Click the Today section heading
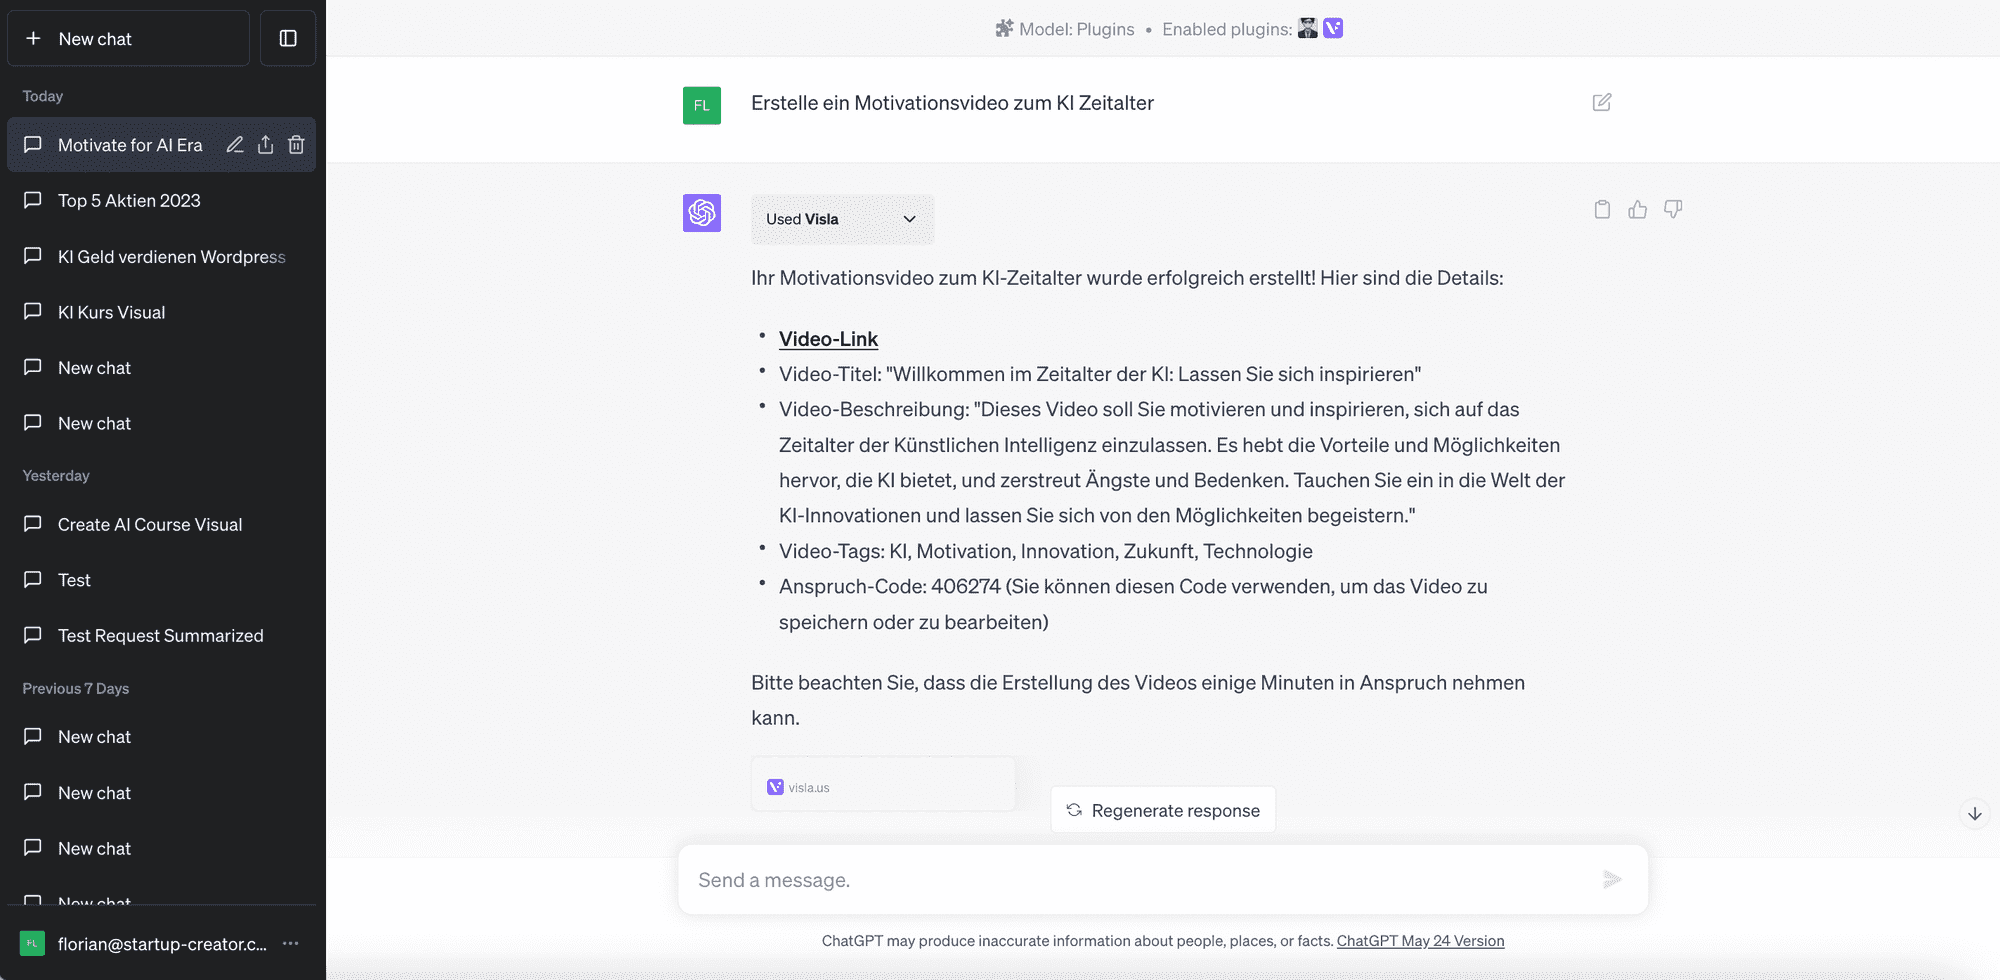 (x=43, y=96)
